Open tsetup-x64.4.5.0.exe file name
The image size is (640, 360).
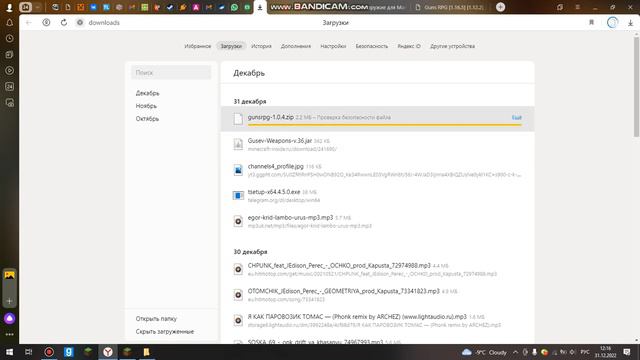[274, 192]
